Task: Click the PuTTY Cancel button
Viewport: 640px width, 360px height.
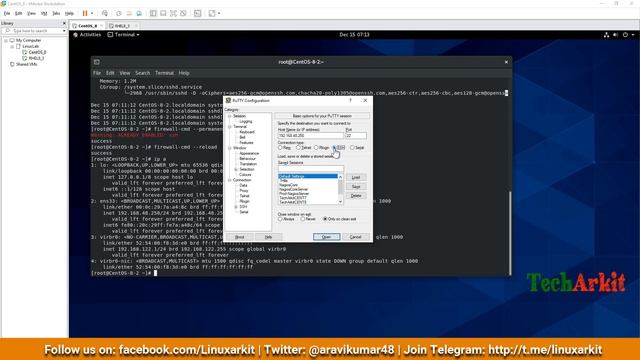Action: coord(356,237)
